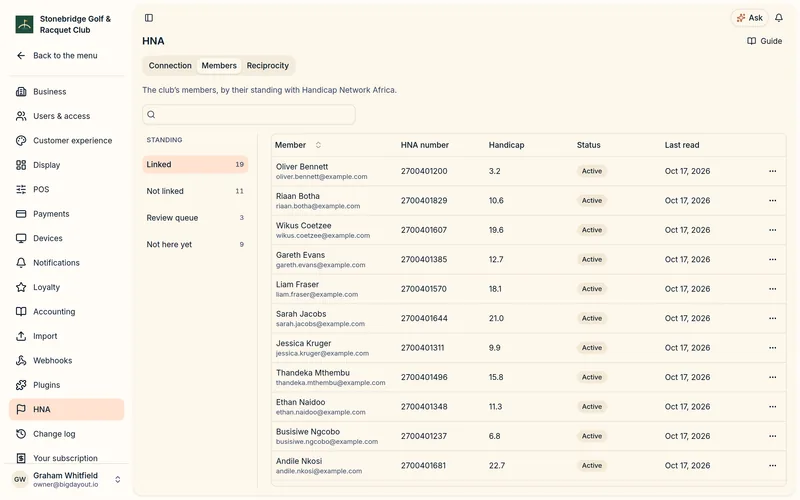Click Sarah Jacobs member name
This screenshot has width=800, height=500.
coord(301,314)
